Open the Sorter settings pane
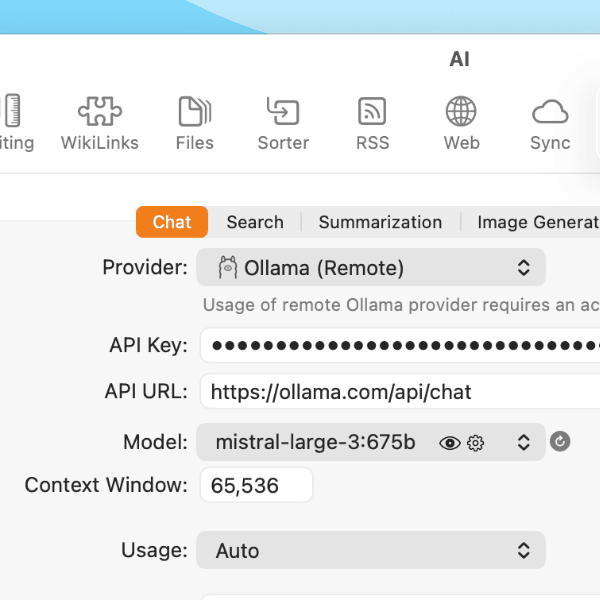 click(x=283, y=123)
